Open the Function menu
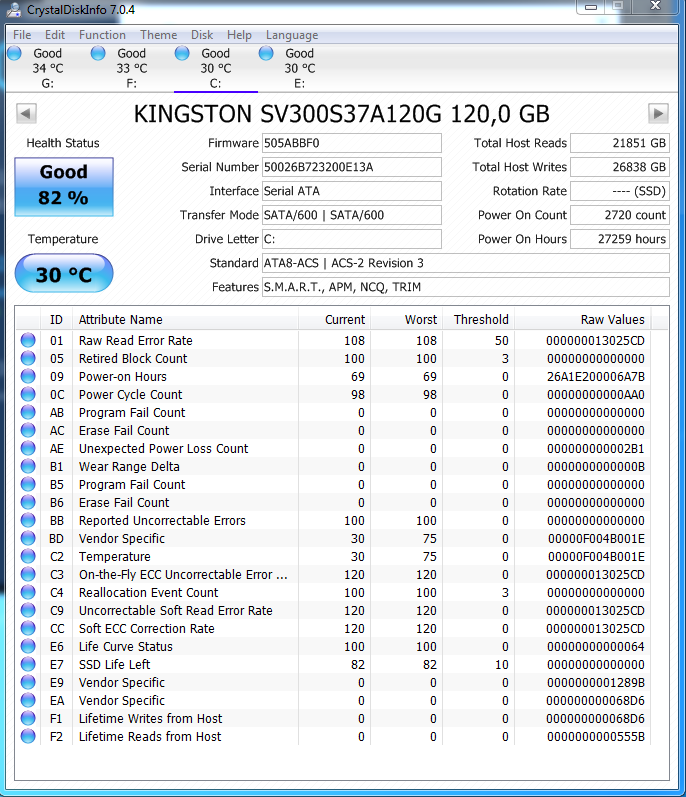 [102, 35]
